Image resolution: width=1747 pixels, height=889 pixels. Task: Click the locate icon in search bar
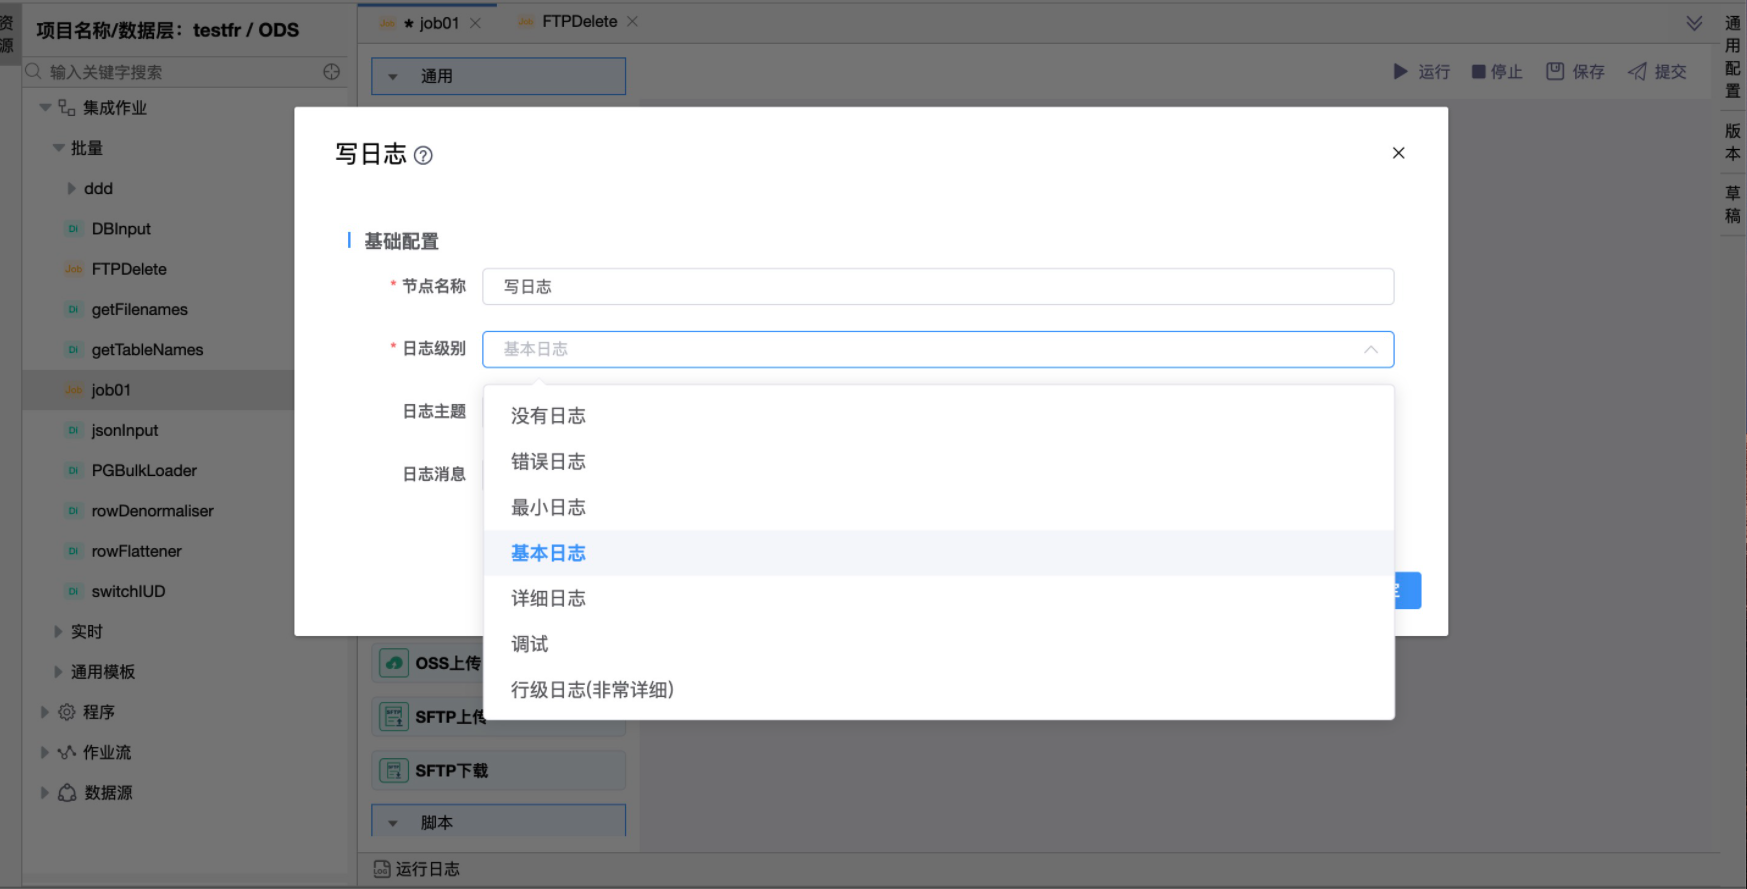point(332,72)
